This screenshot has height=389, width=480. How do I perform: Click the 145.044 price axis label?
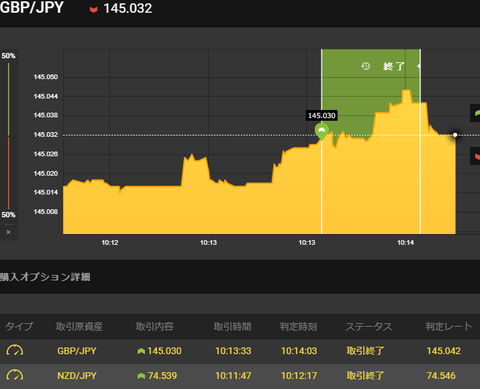tap(46, 96)
